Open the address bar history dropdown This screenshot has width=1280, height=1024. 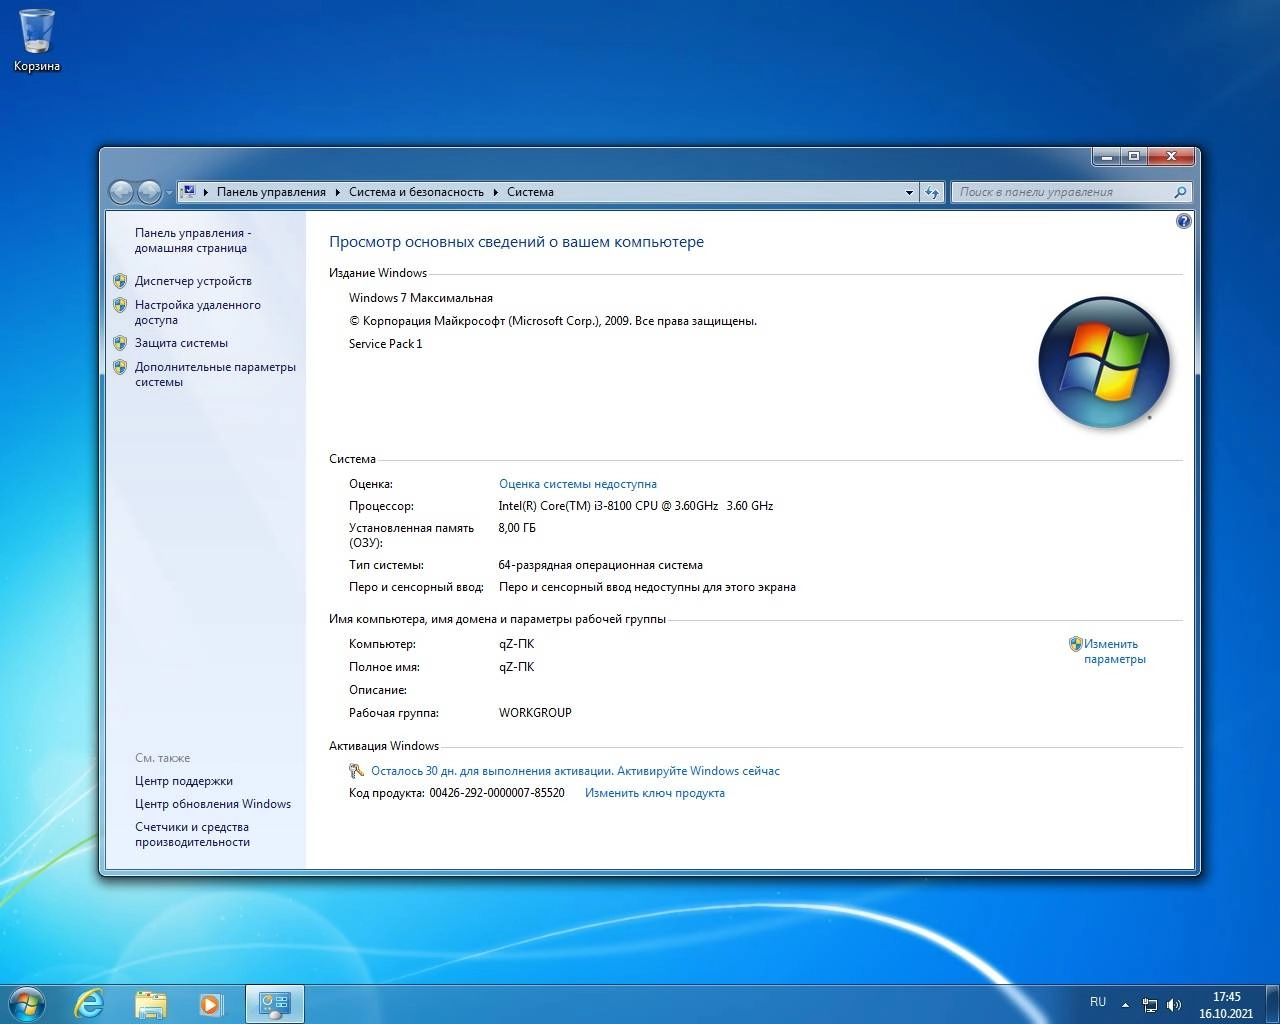click(x=909, y=192)
